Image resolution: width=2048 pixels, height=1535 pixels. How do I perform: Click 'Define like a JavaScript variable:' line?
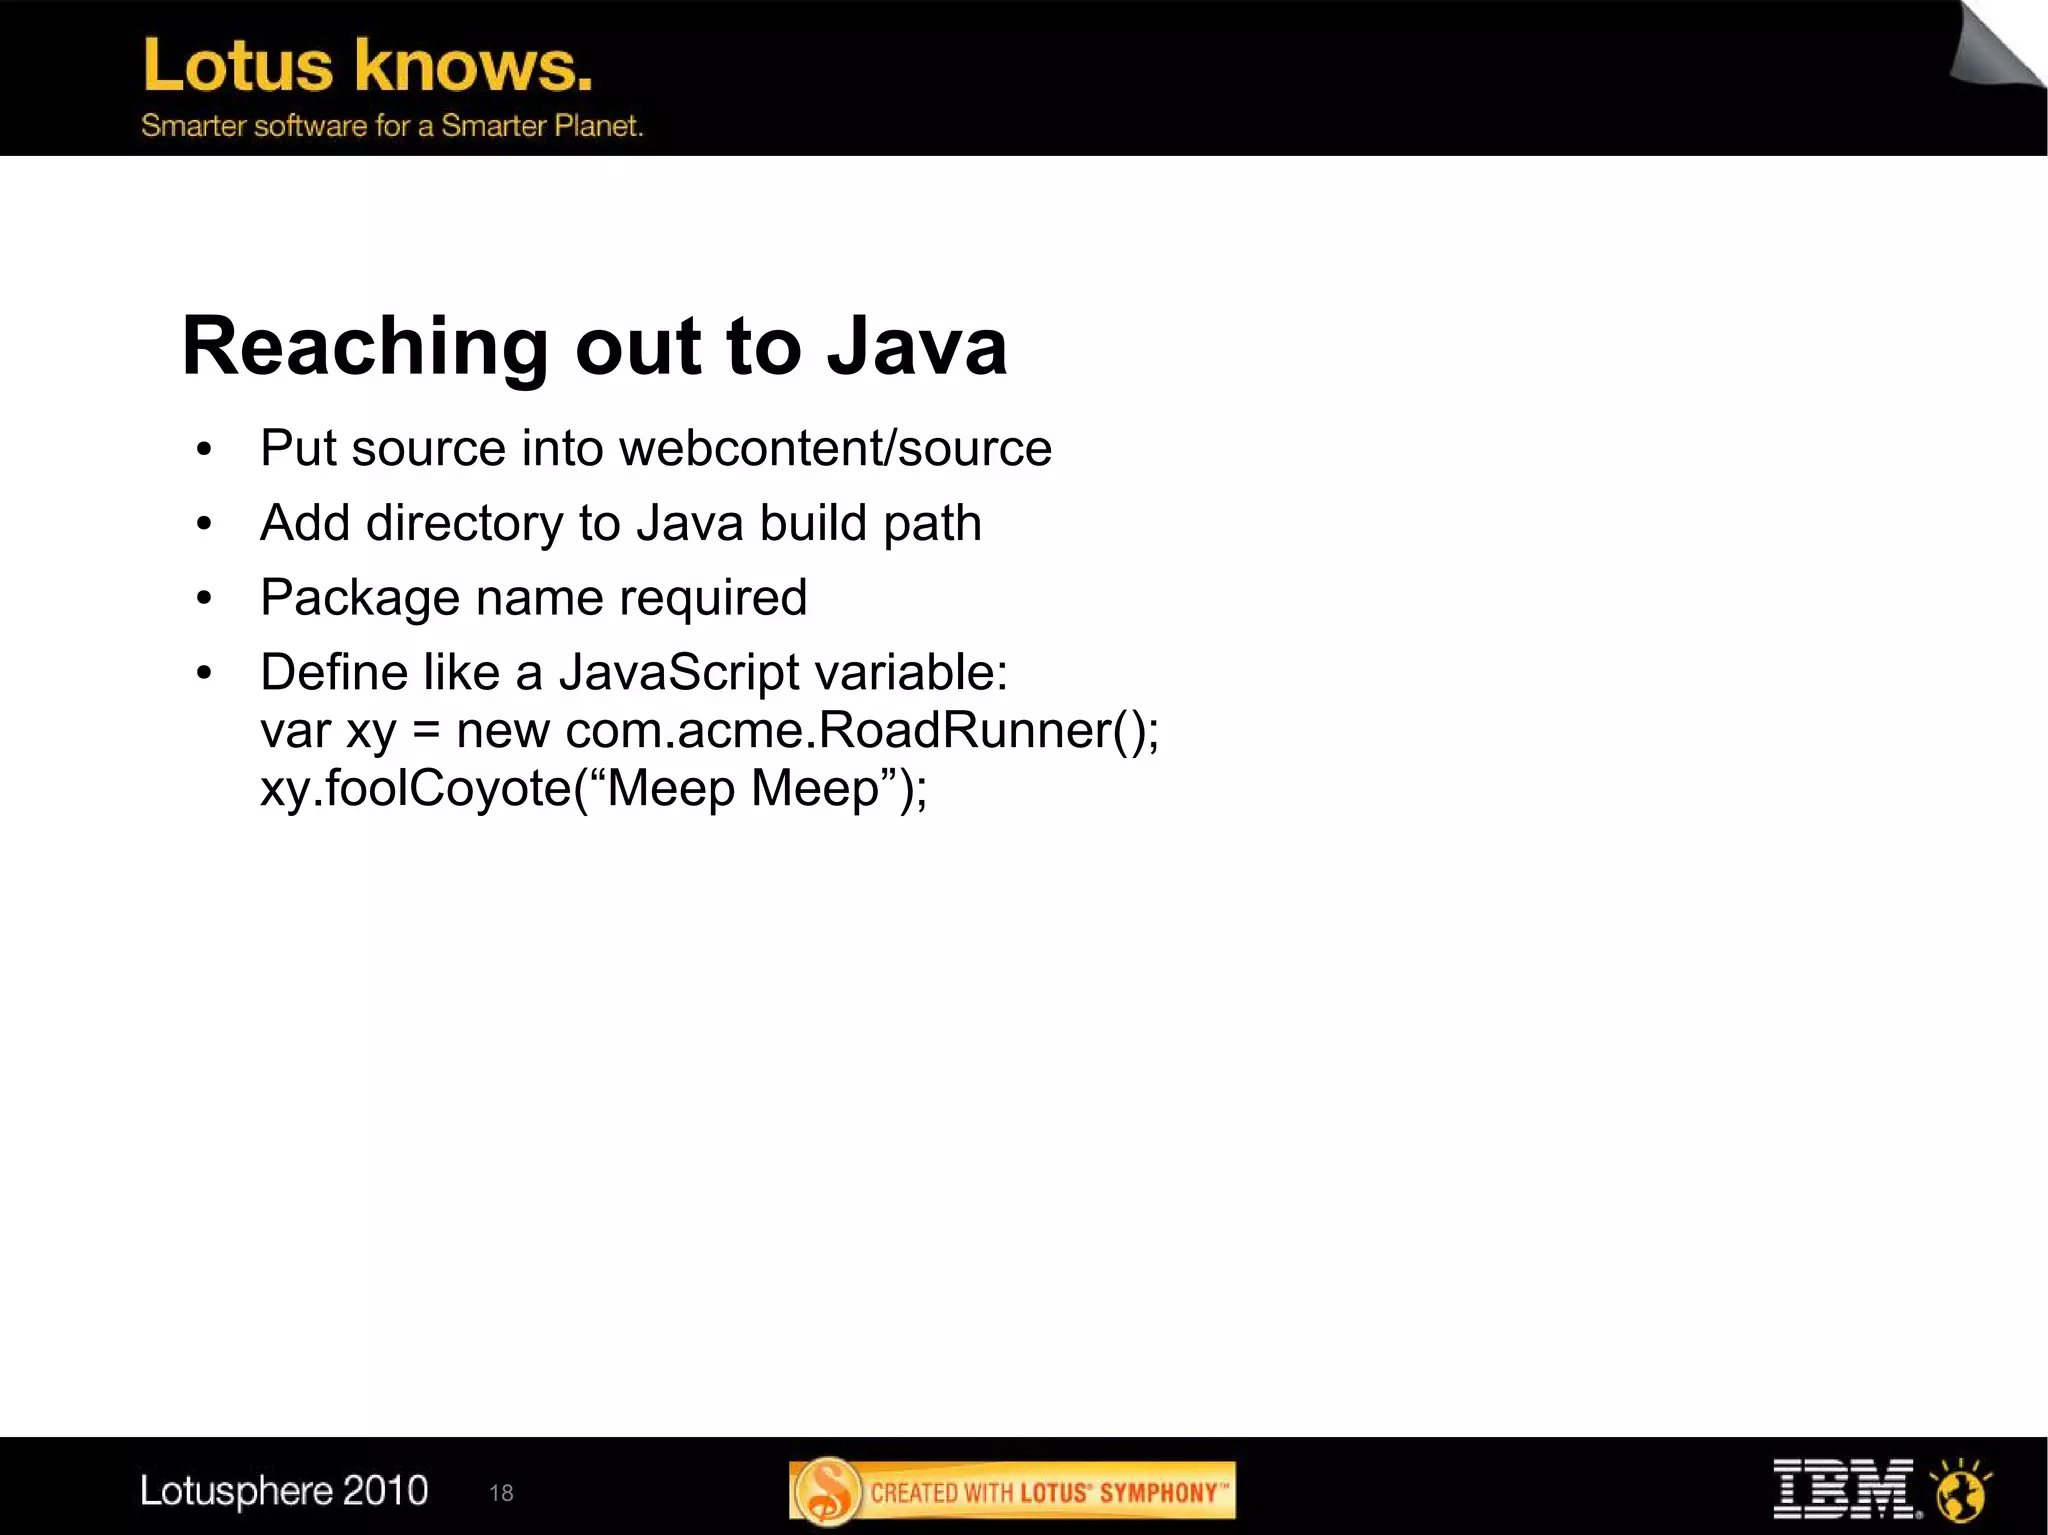[x=634, y=672]
